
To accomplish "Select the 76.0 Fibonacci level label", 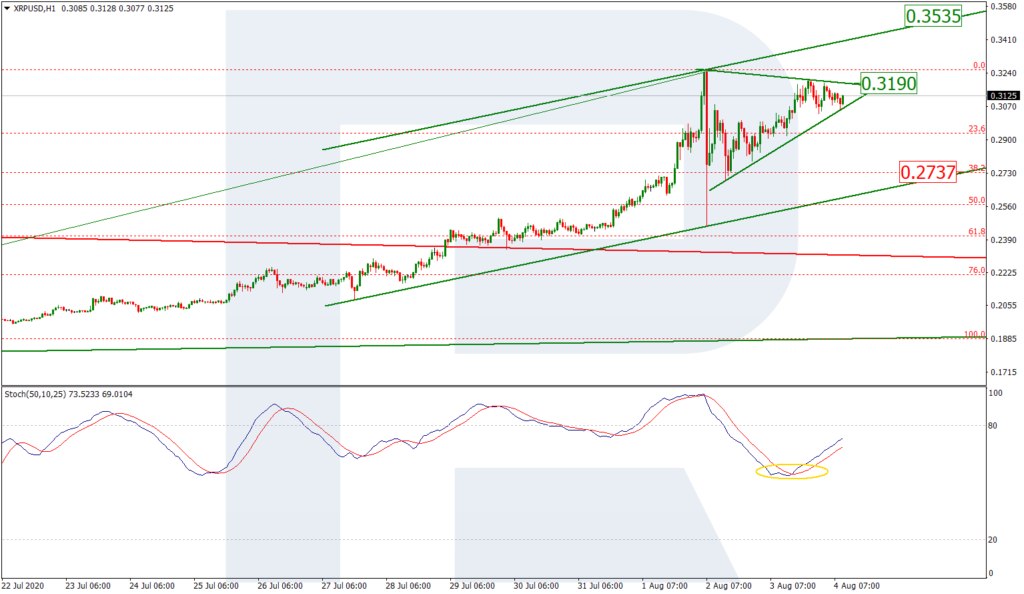I will pyautogui.click(x=977, y=270).
